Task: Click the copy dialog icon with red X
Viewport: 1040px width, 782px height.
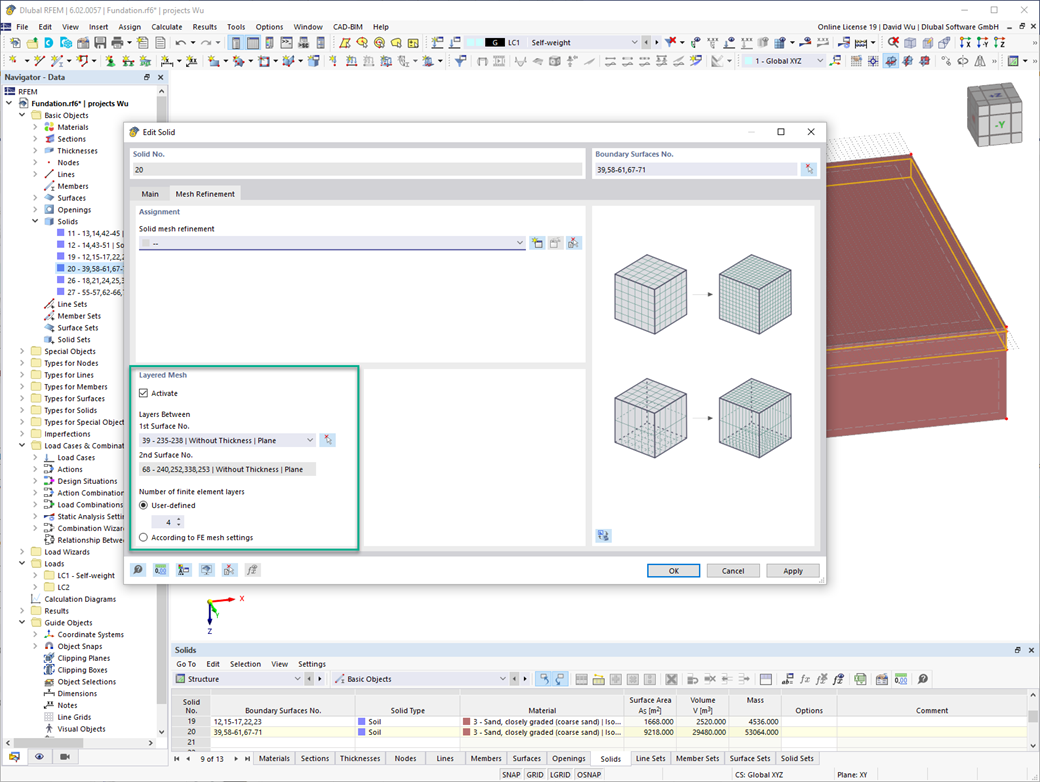Action: click(229, 570)
